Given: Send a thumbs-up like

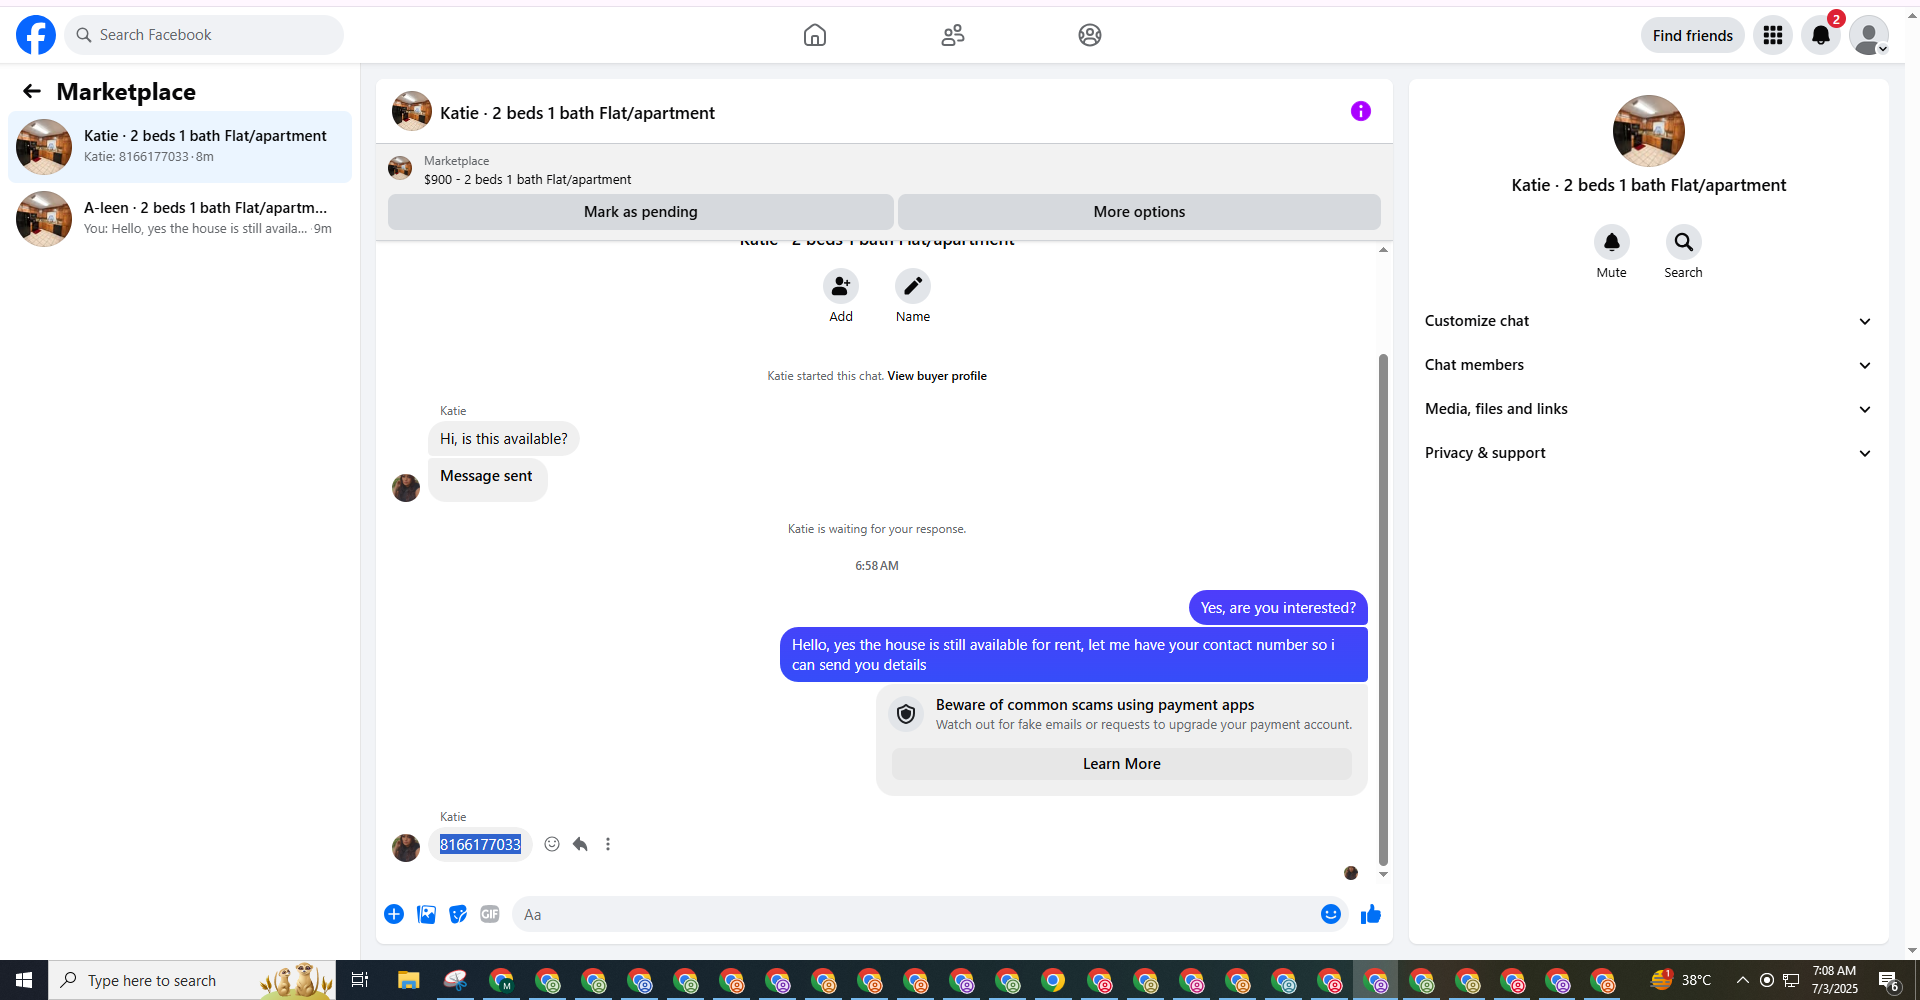Looking at the screenshot, I should click(x=1371, y=914).
